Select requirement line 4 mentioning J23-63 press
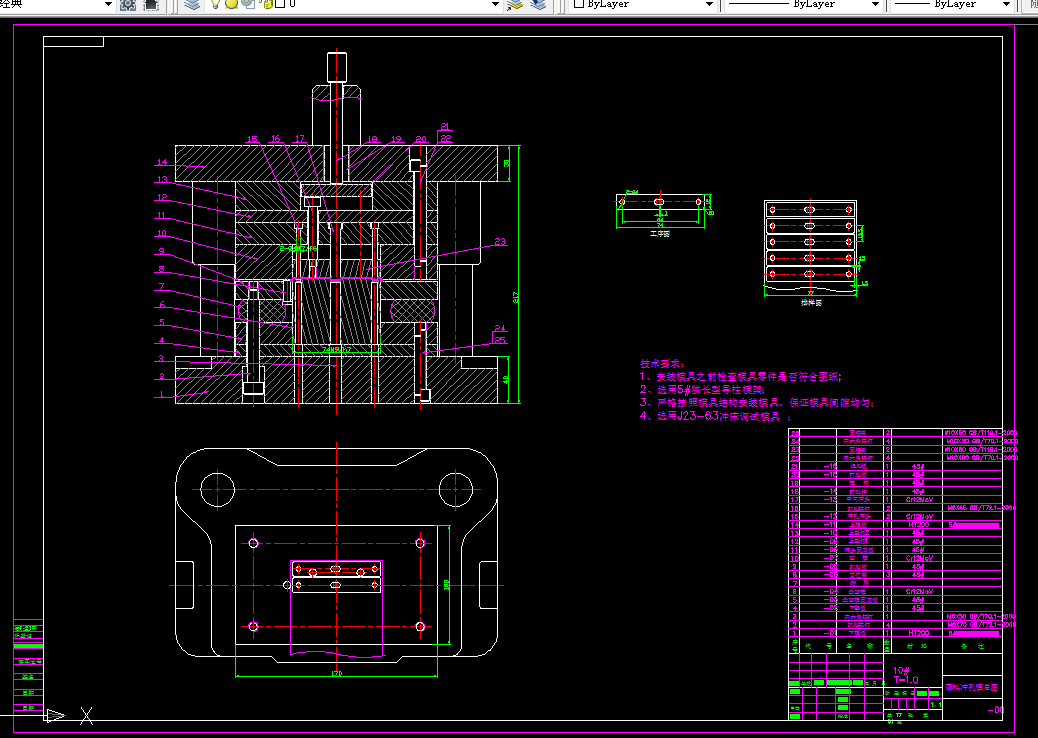 (716, 416)
